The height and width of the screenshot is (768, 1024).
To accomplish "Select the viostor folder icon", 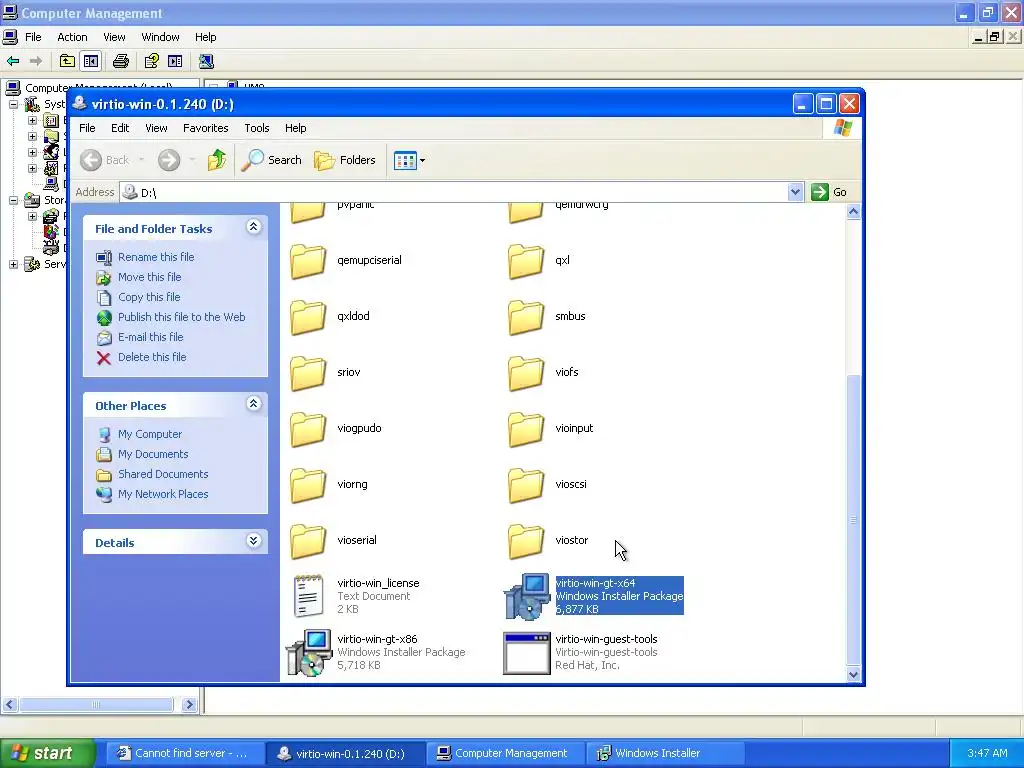I will pos(526,542).
